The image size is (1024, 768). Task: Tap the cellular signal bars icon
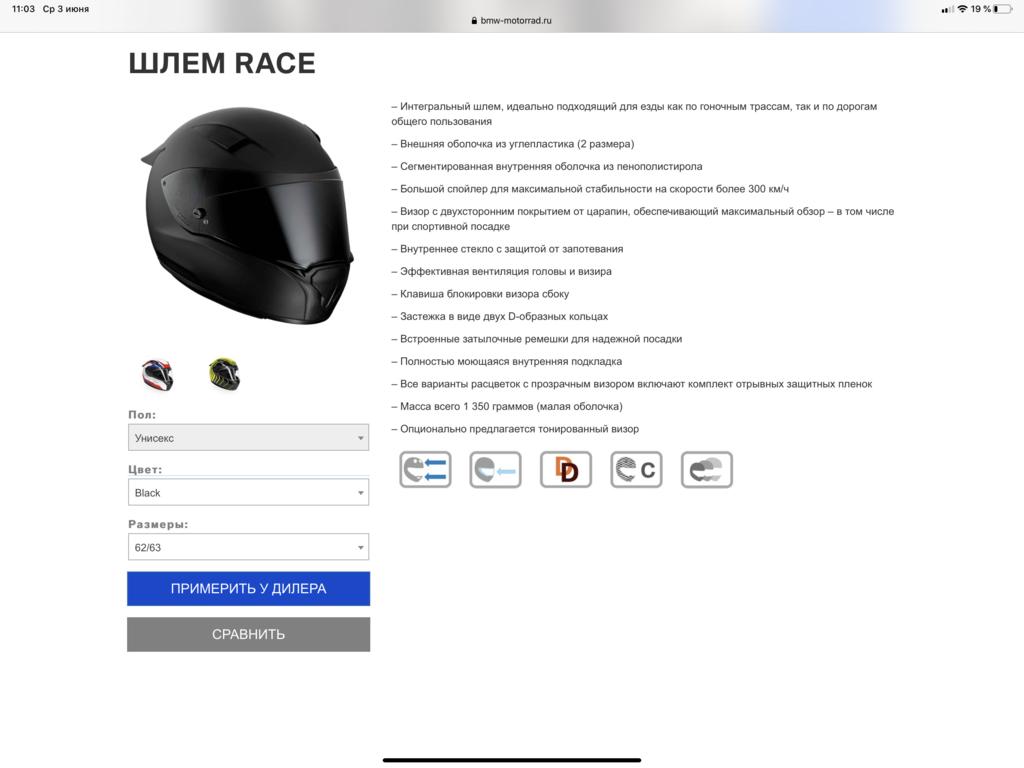pos(947,9)
